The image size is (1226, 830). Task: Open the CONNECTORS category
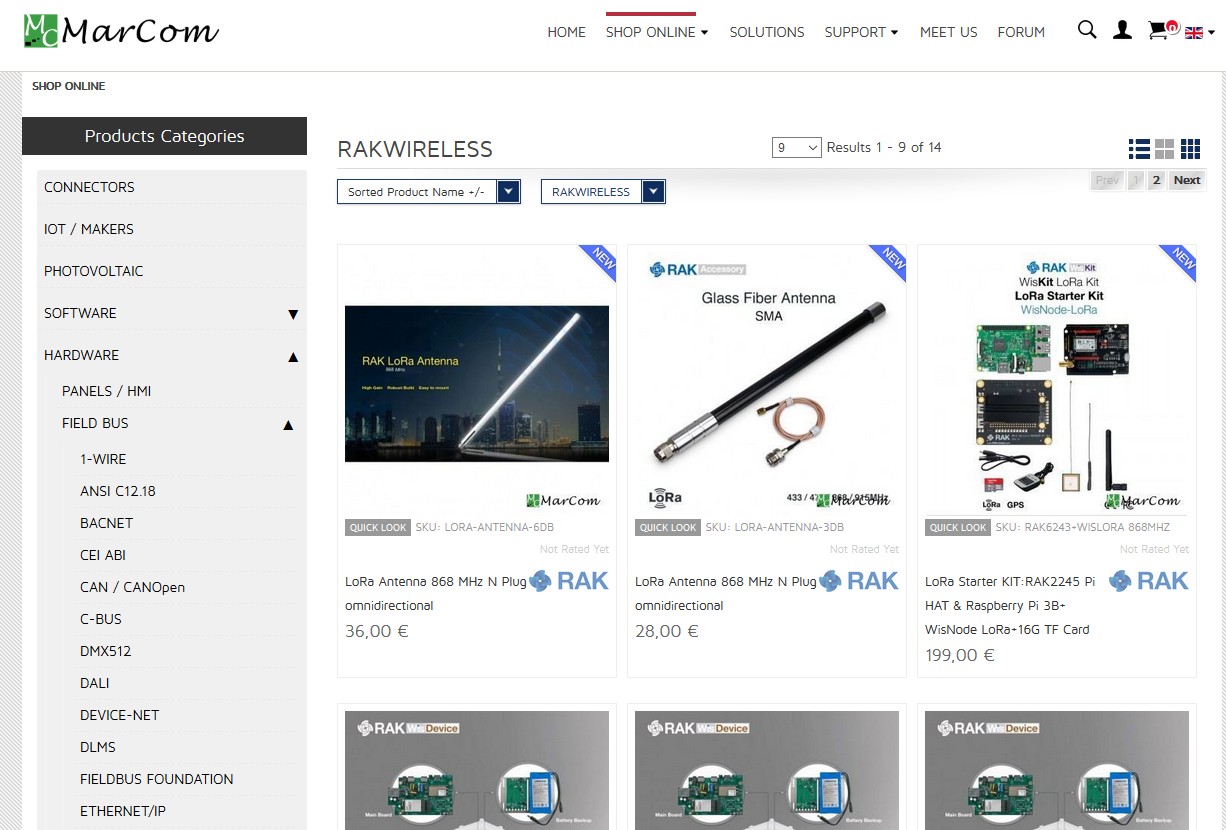pos(89,187)
